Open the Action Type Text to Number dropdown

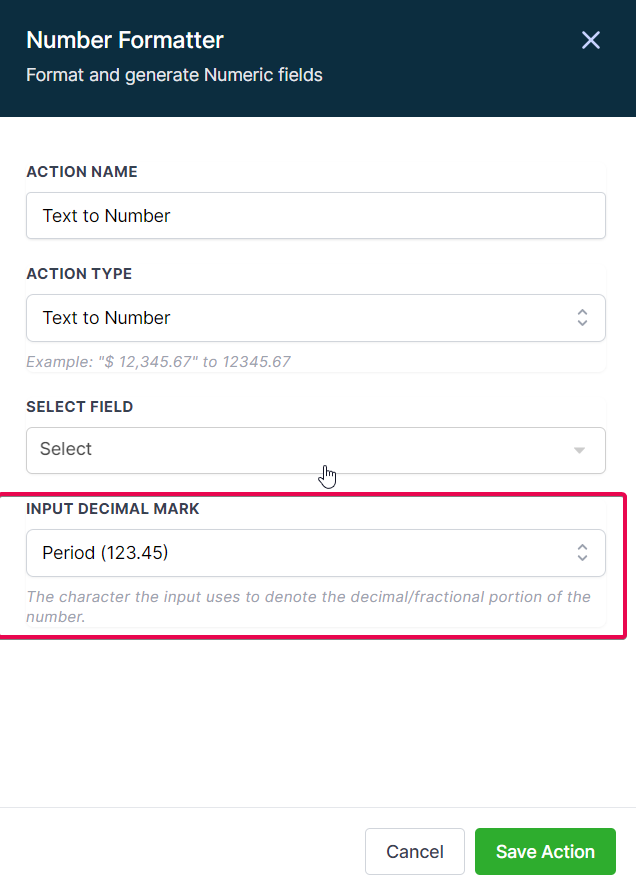click(x=316, y=318)
